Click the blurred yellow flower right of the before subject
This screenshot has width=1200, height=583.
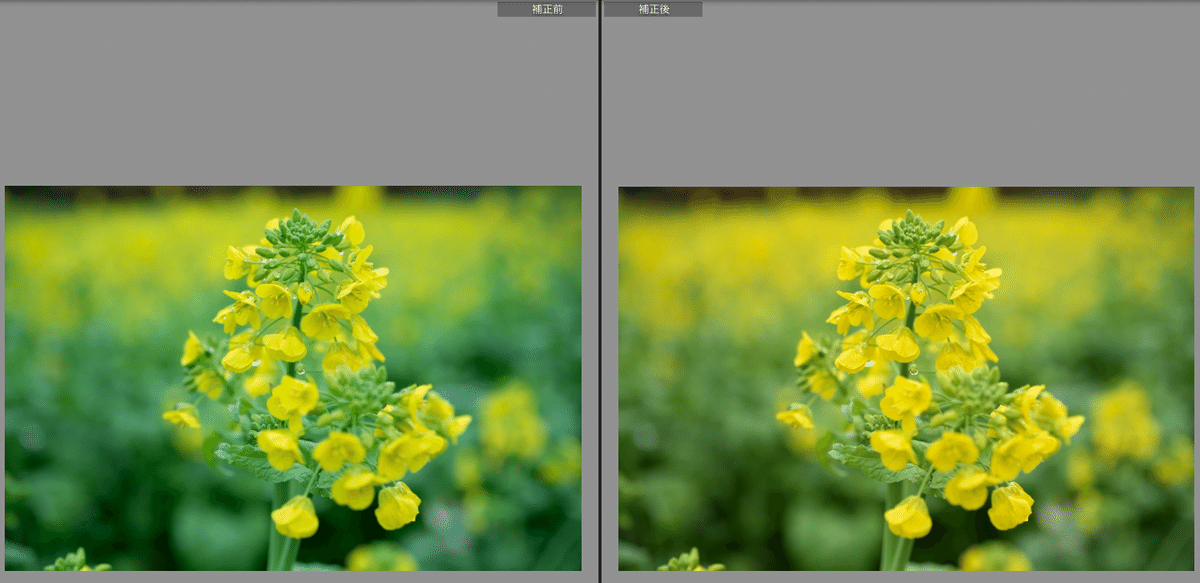(511, 420)
